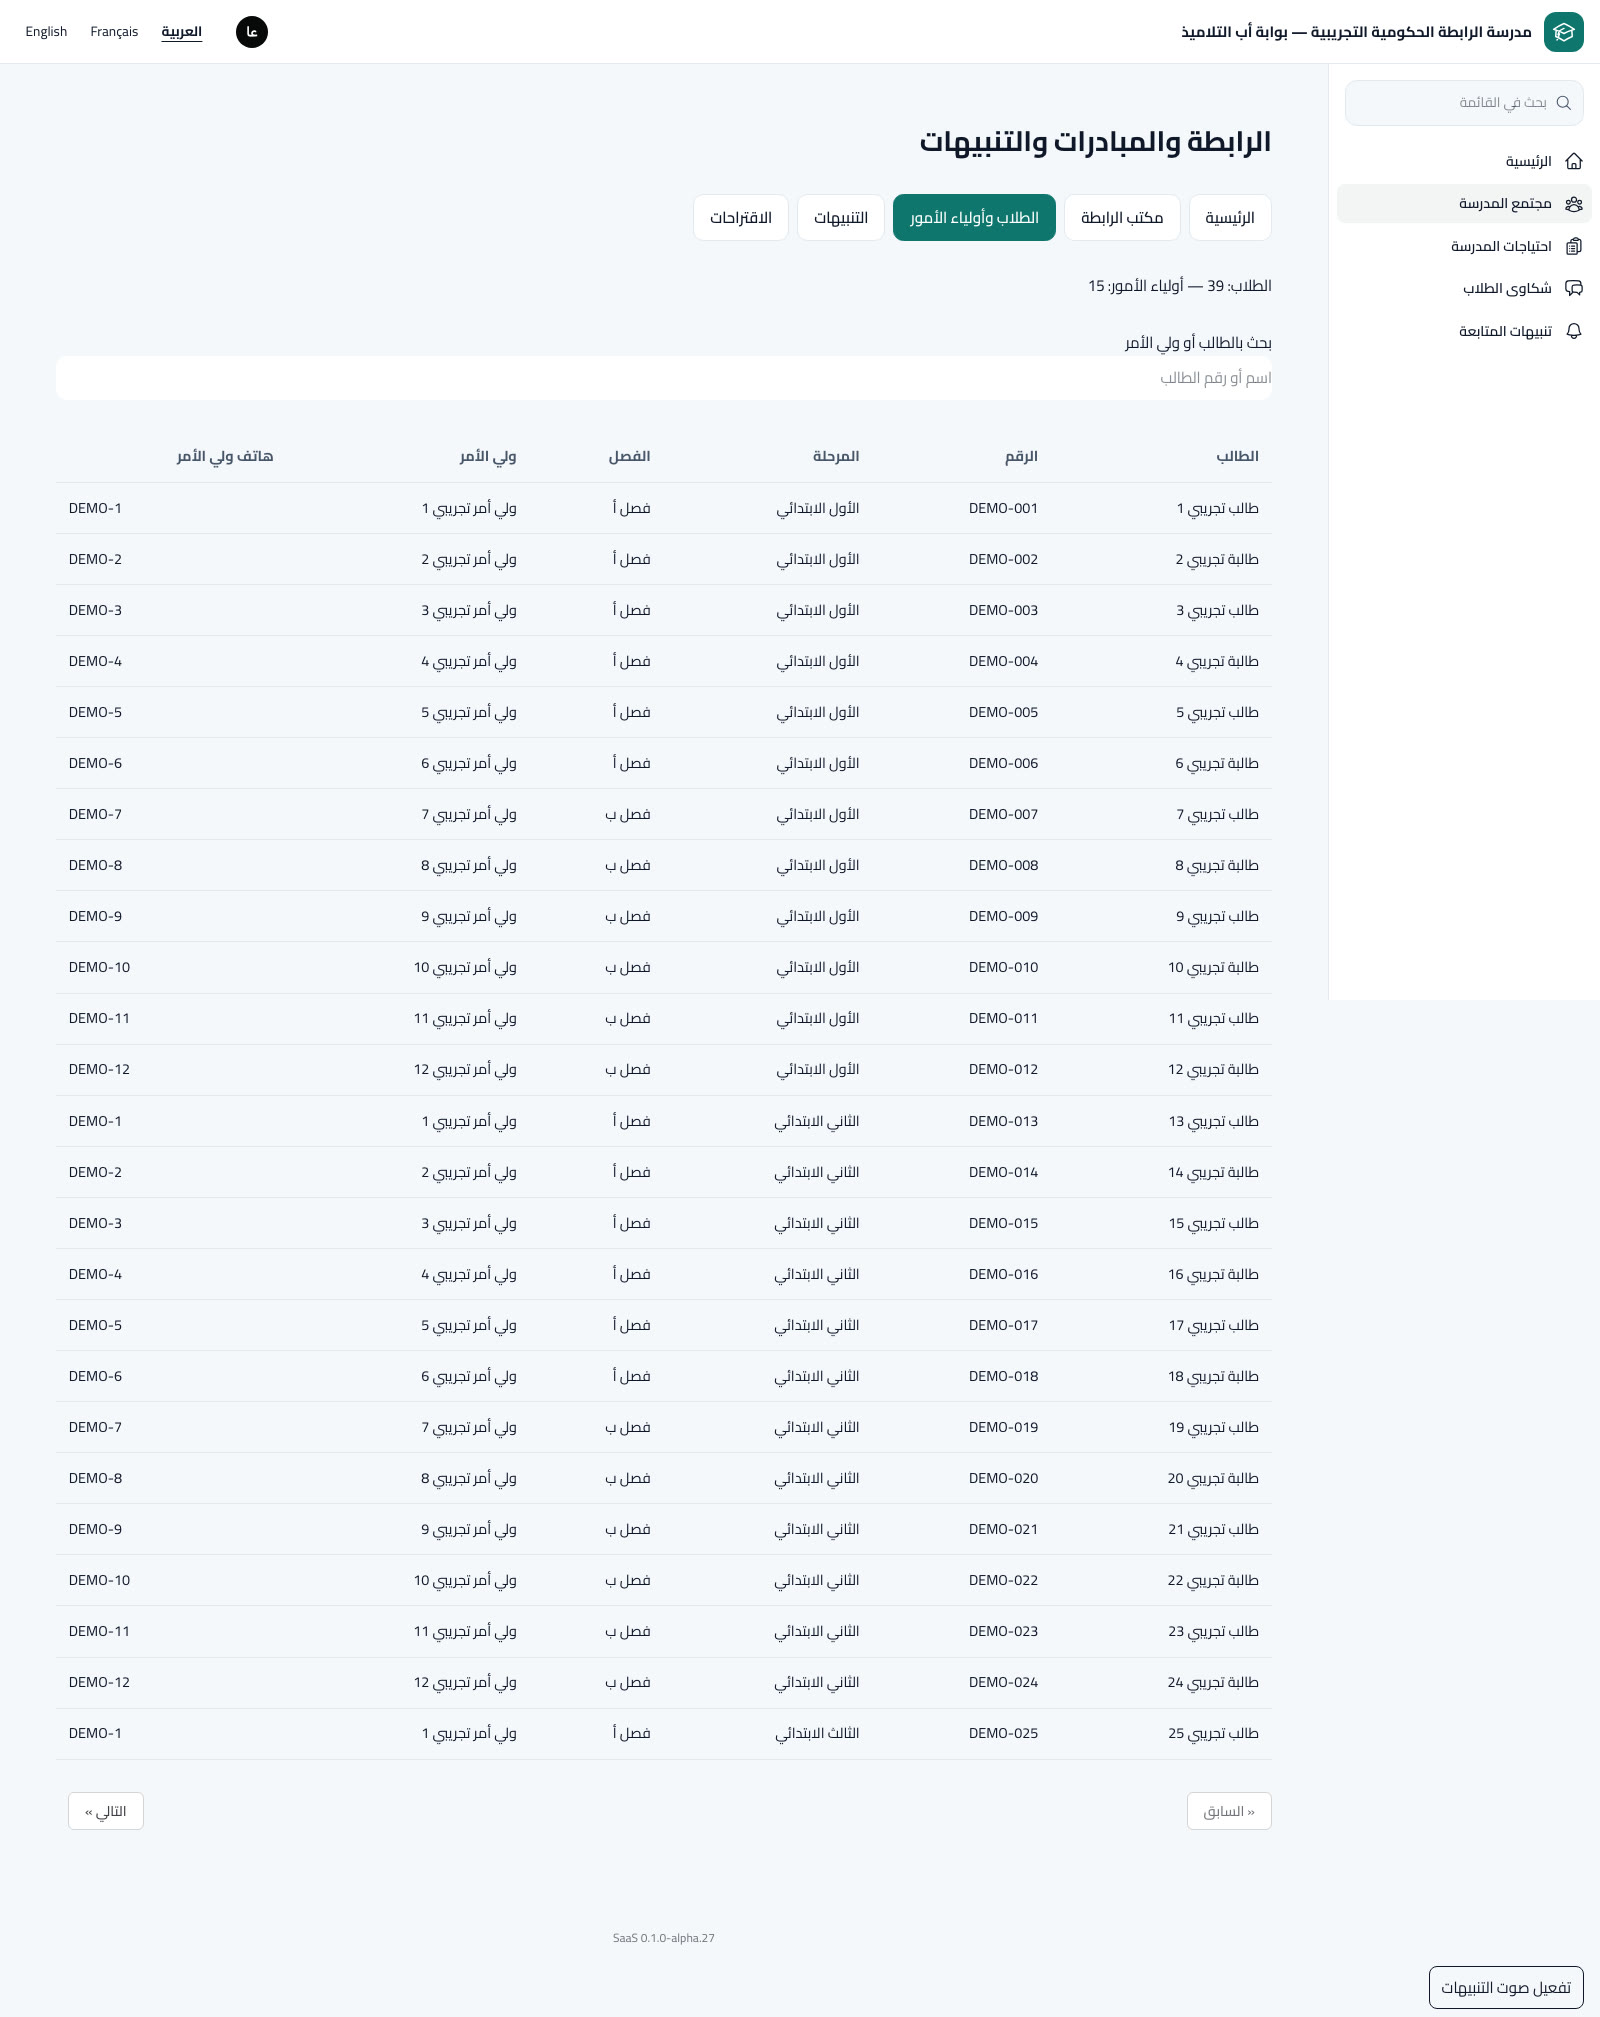Click student name طالبة تجريبي 10
1600x2017 pixels.
click(1213, 967)
